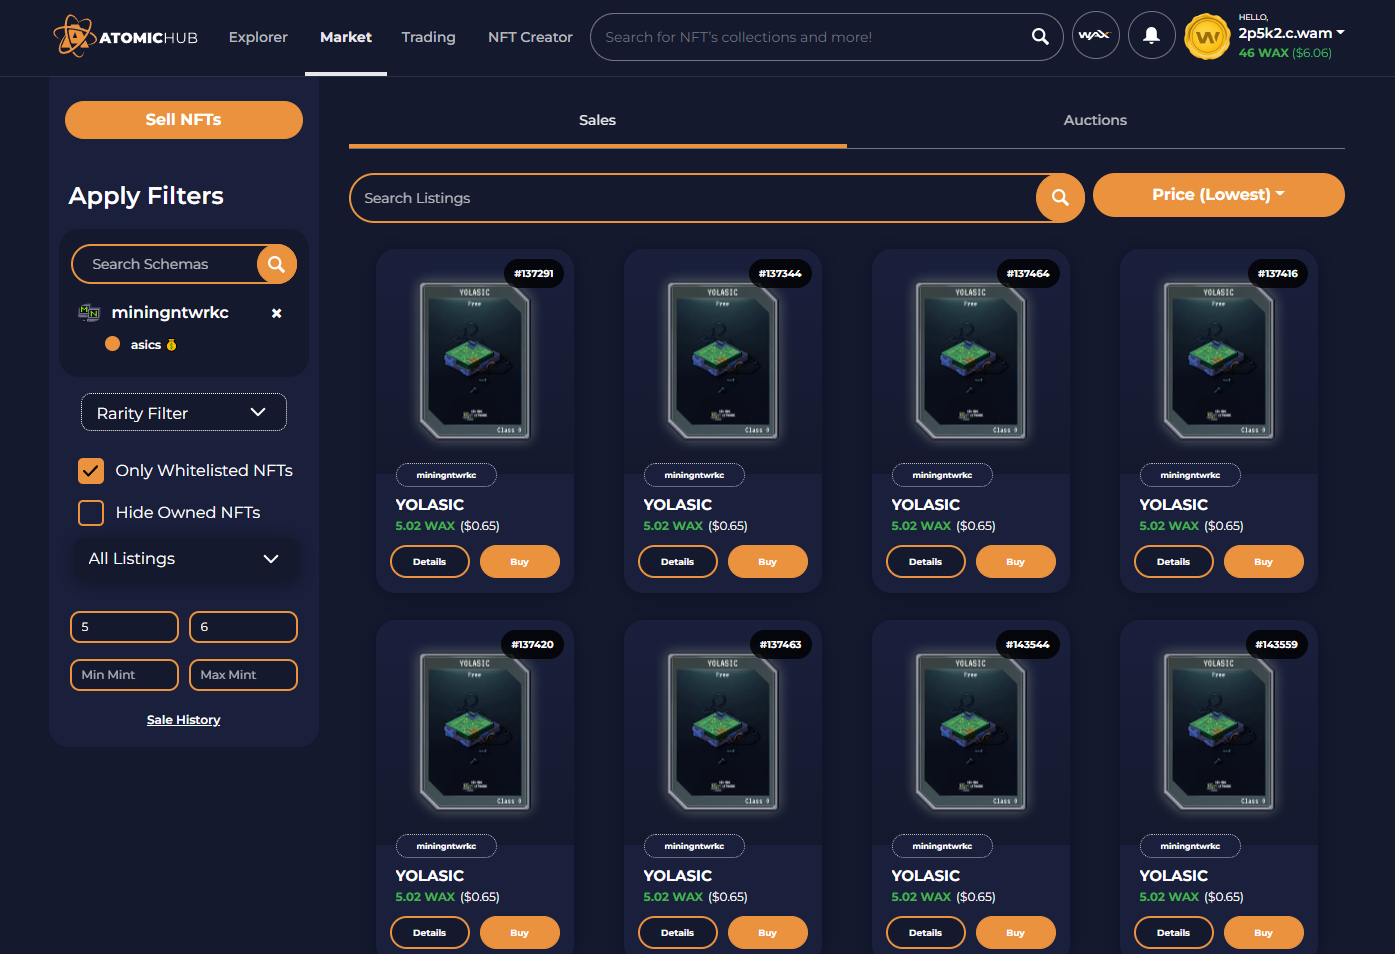Select the asics schema radio button

pos(112,344)
